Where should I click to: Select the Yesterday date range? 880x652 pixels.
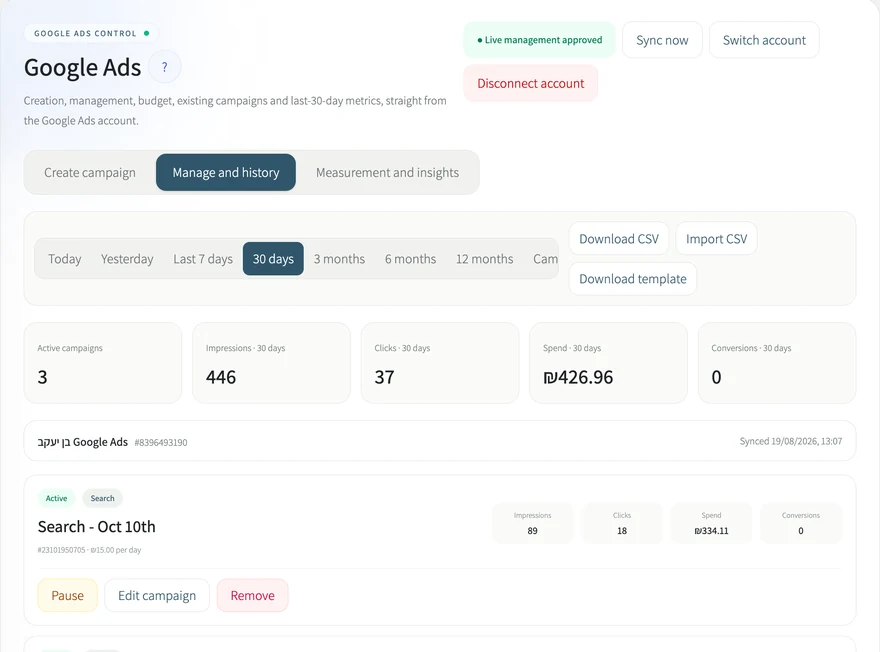coord(127,259)
